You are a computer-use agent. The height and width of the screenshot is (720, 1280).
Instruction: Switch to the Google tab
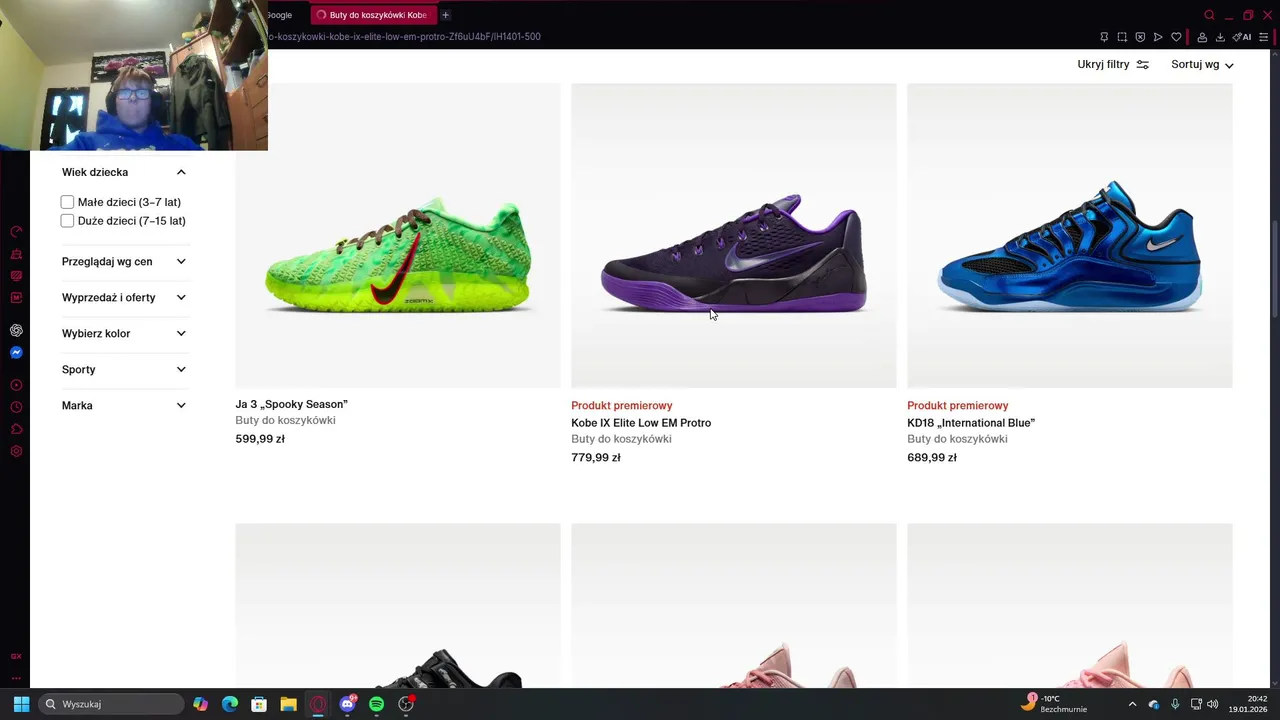[x=280, y=15]
